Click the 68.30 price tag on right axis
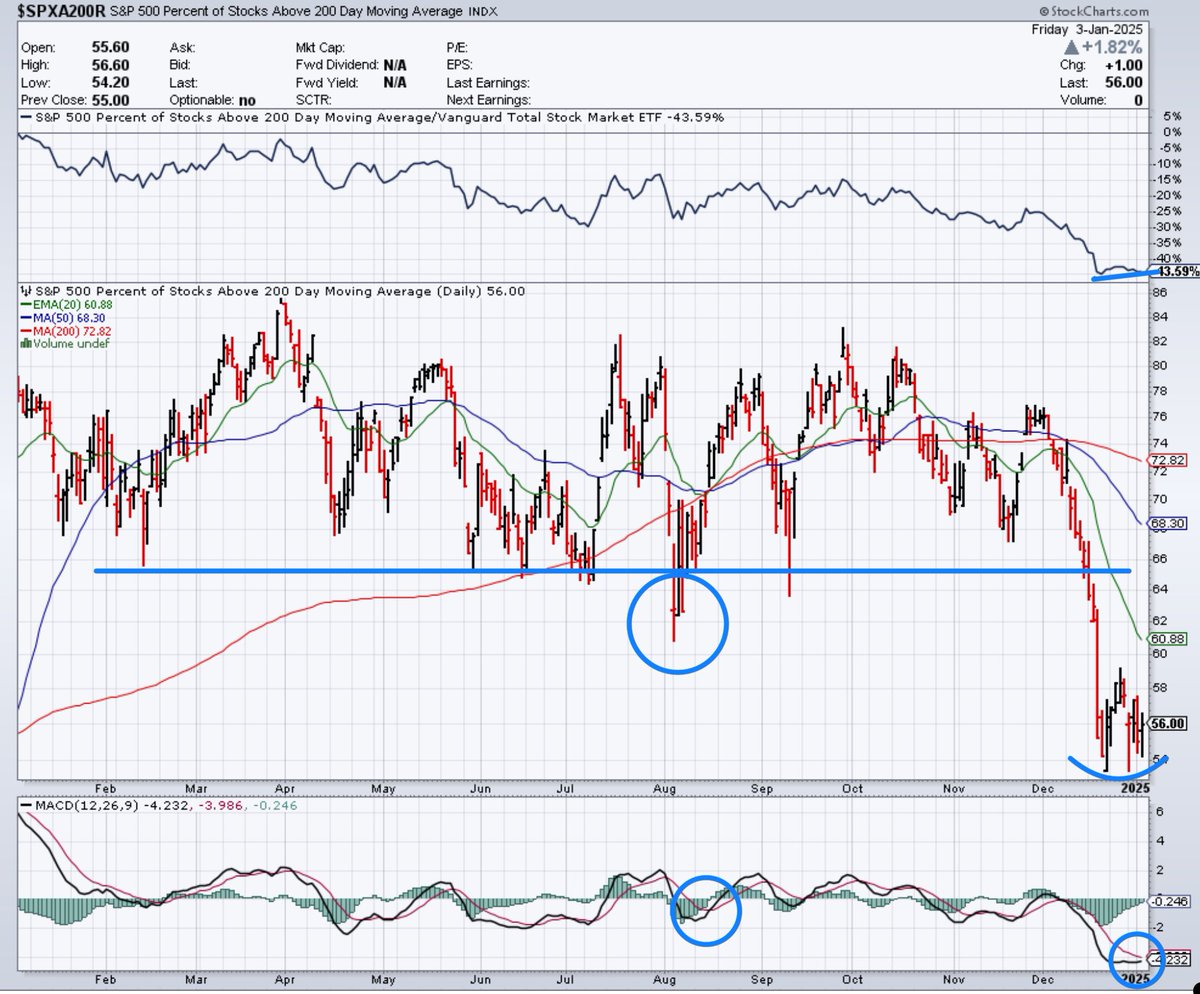This screenshot has height=994, width=1200. (1168, 523)
